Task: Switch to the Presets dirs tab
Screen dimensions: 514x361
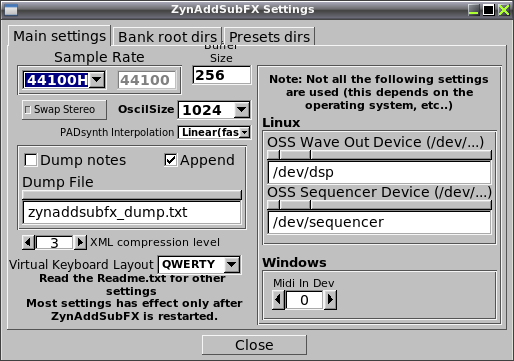Action: pos(269,37)
